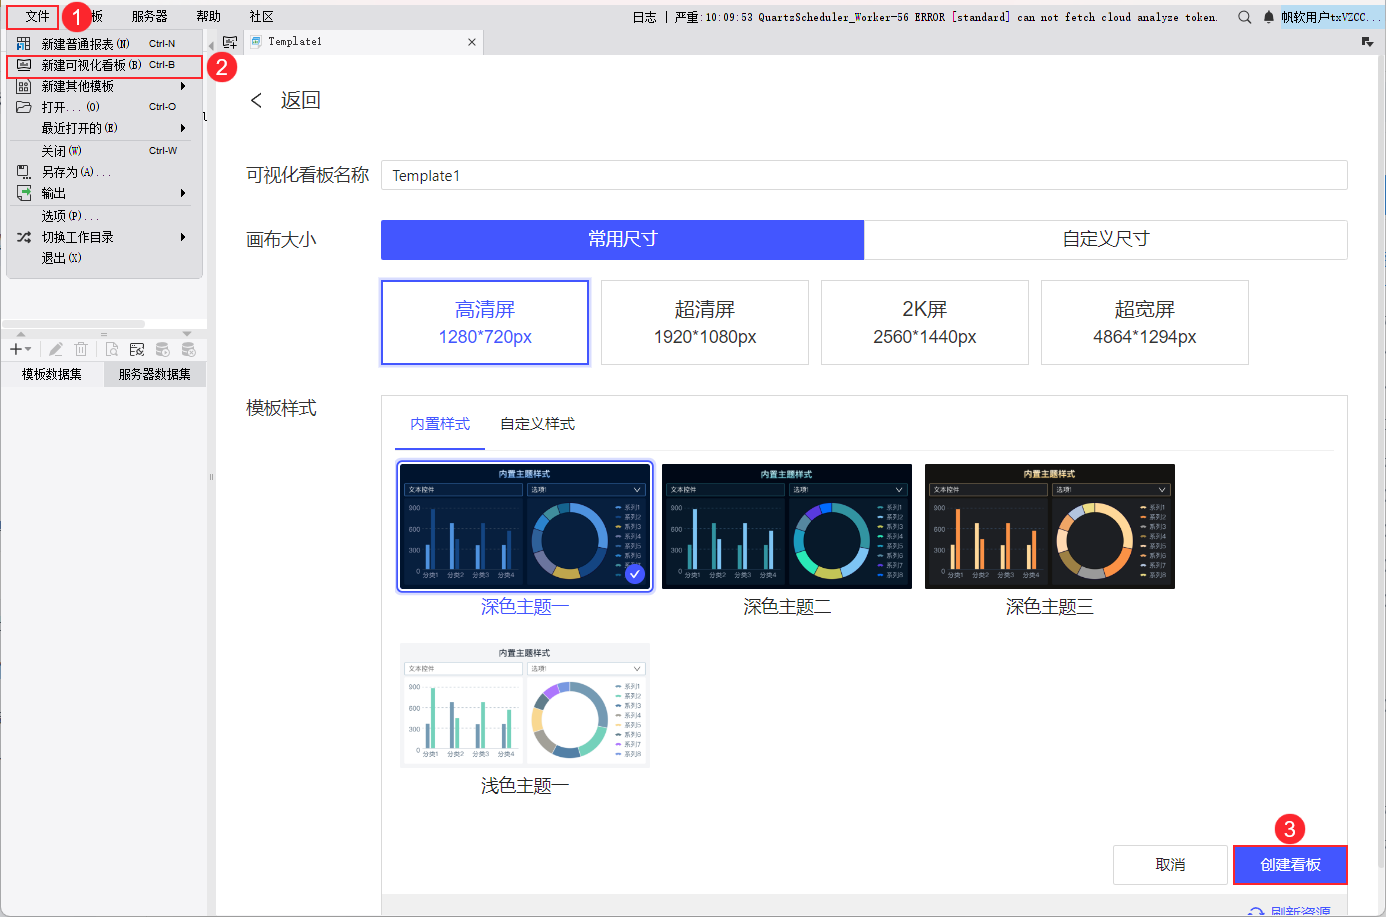Viewport: 1386px width, 917px height.
Task: Click the database play icon in dataset toolbar
Action: tap(163, 349)
